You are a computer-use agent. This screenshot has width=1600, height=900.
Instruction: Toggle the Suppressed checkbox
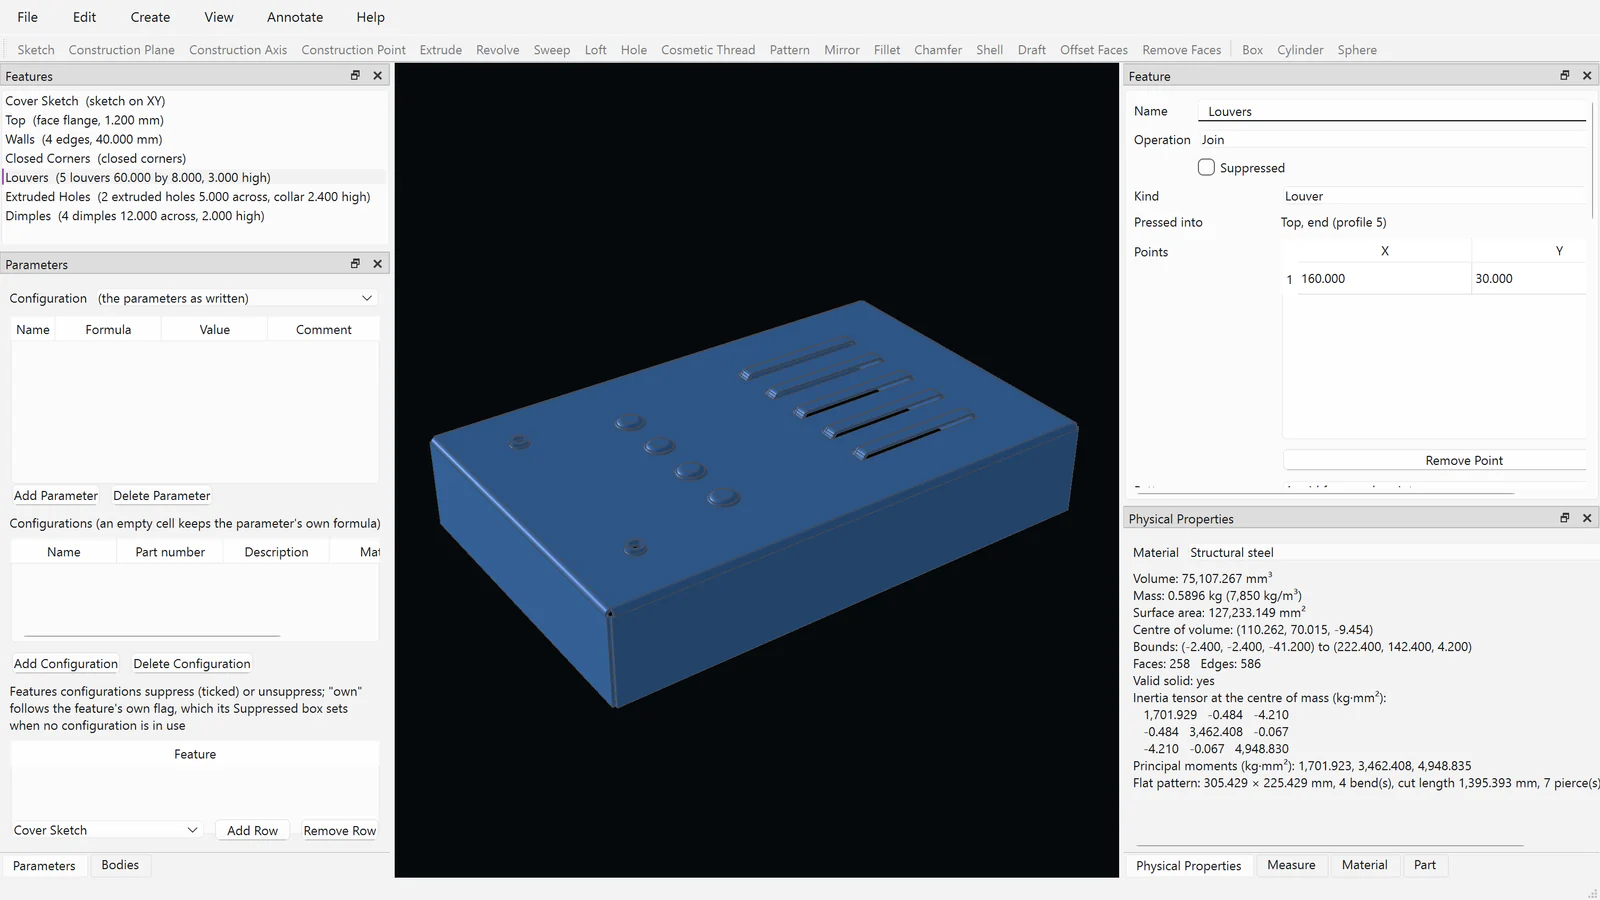pos(1206,168)
